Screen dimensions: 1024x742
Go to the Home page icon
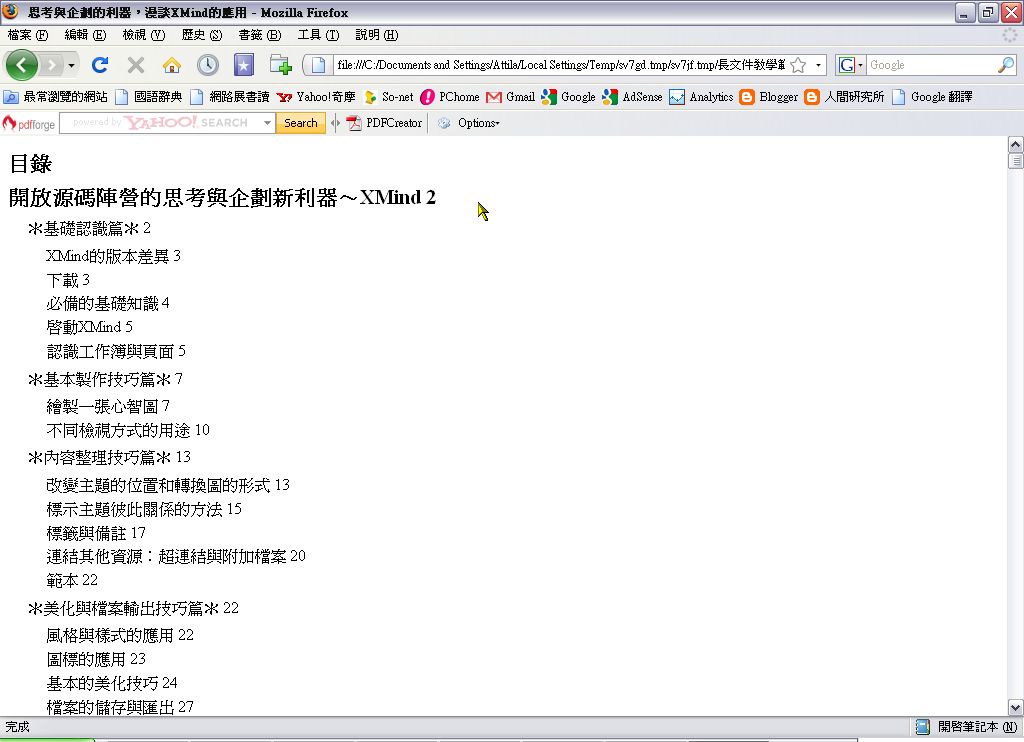point(172,65)
